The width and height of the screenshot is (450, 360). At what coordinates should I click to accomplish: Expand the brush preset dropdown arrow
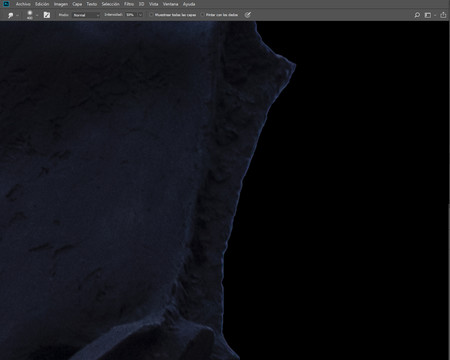pyautogui.click(x=37, y=15)
